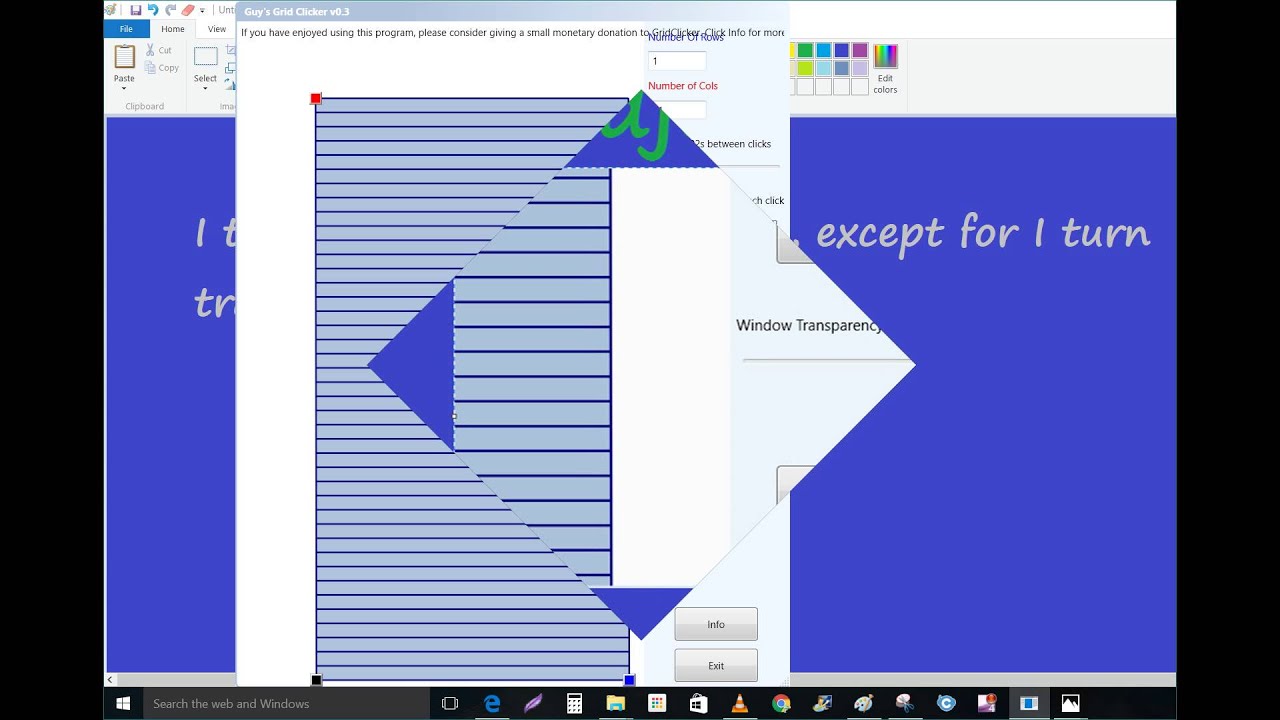The height and width of the screenshot is (720, 1280).
Task: Open the Paint palette icon on the taskbar
Action: click(x=863, y=704)
